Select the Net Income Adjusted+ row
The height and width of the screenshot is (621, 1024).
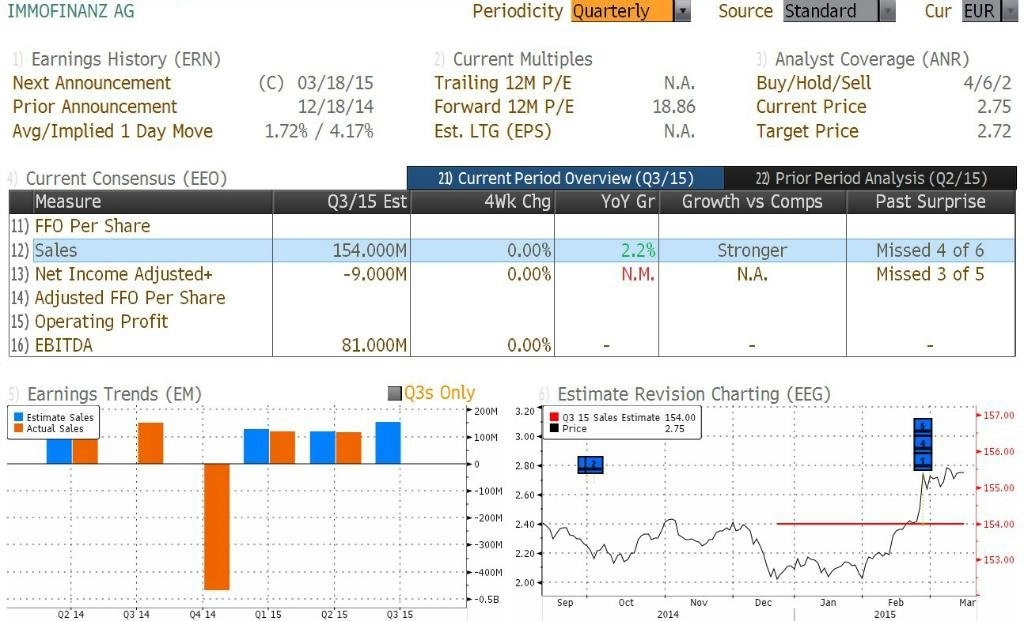coord(512,274)
